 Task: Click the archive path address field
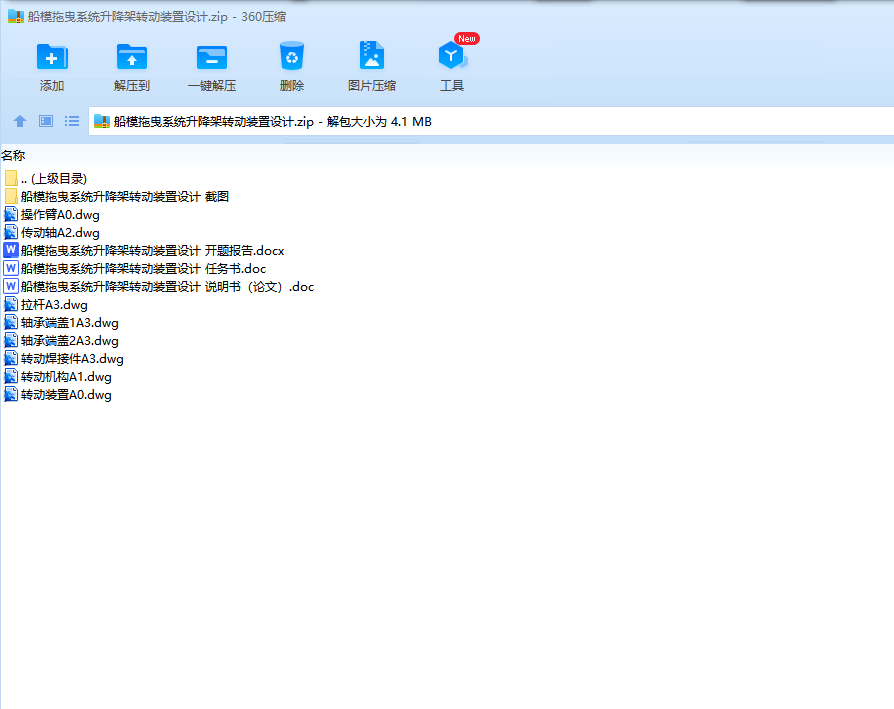pyautogui.click(x=491, y=121)
